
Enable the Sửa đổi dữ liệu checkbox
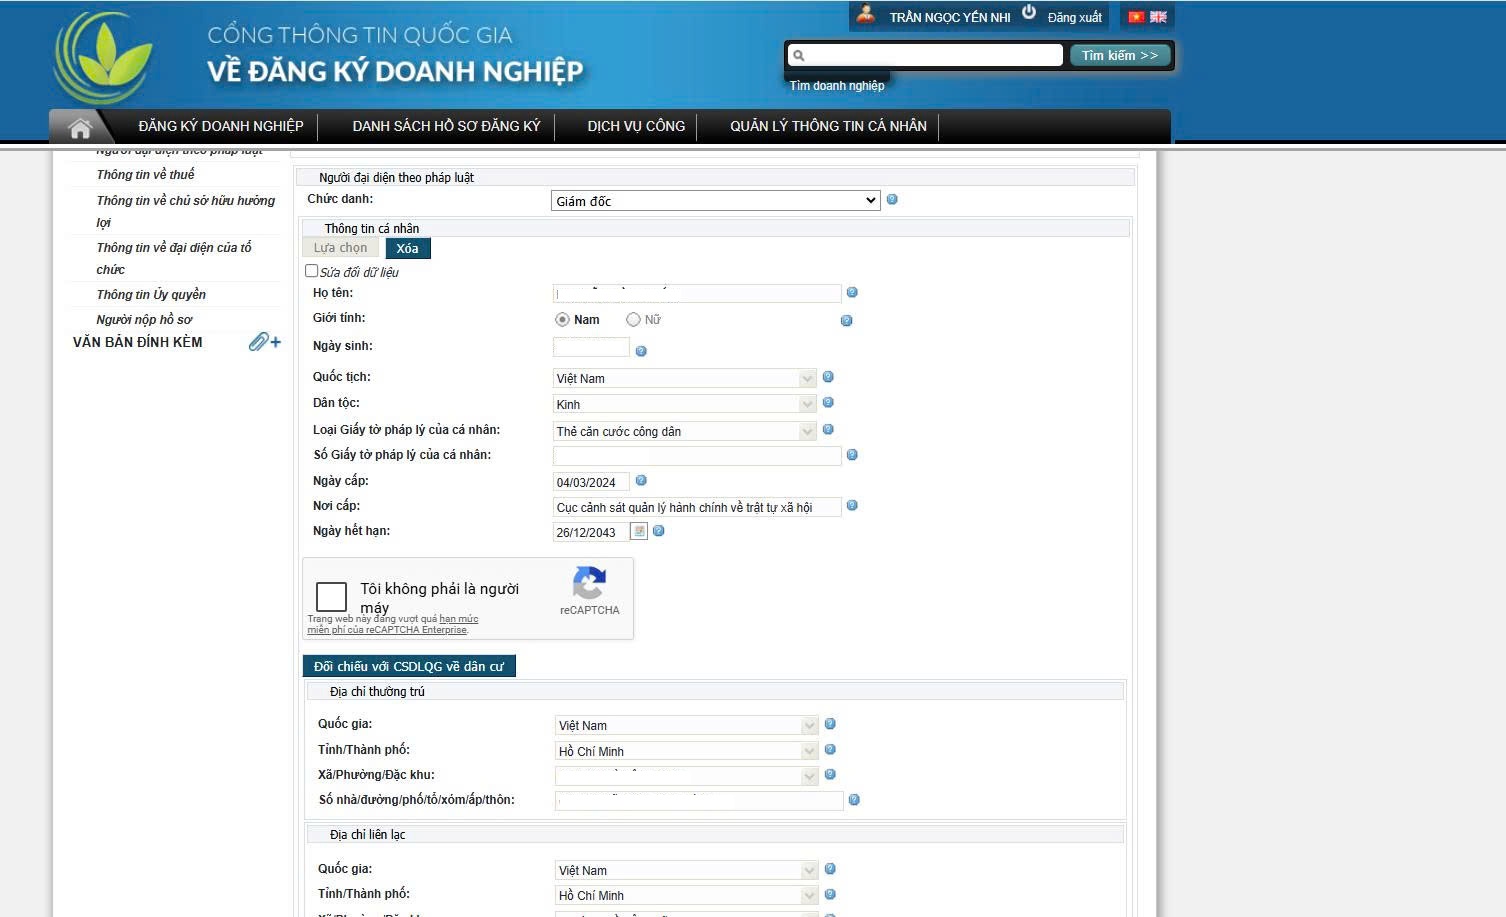click(311, 271)
